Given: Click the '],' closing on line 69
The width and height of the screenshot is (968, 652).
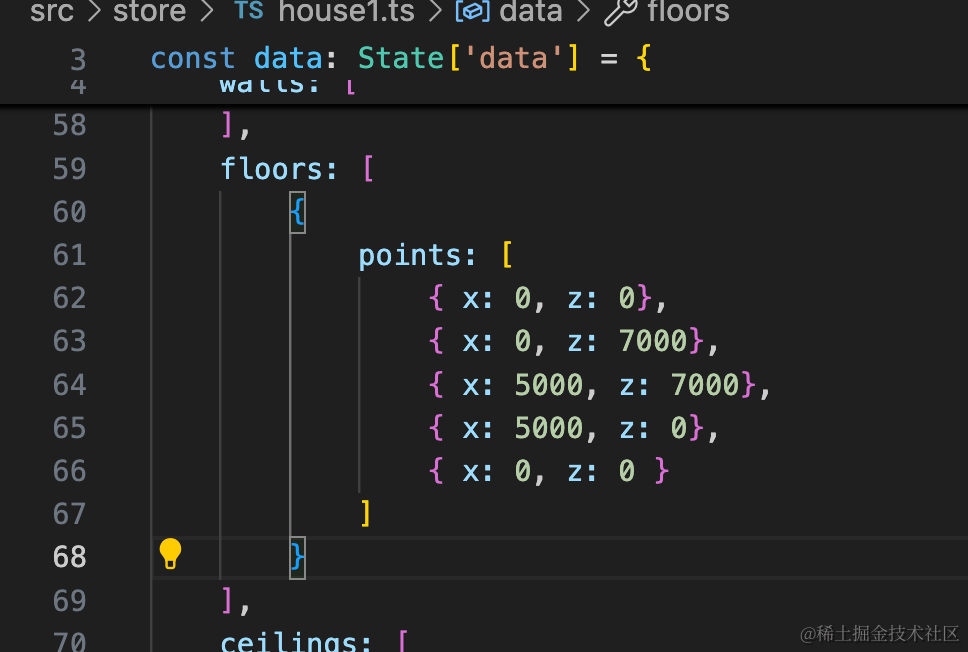Looking at the screenshot, I should (236, 601).
